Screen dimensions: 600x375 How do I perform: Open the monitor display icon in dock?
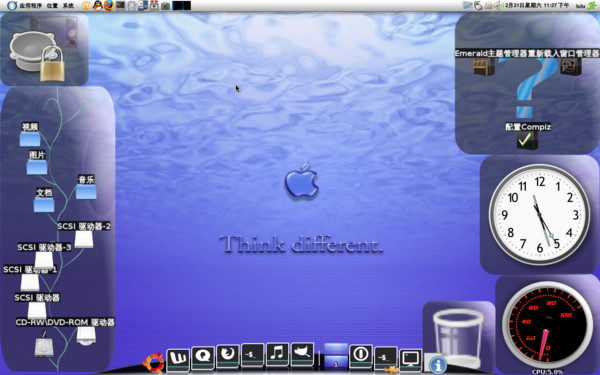point(411,360)
